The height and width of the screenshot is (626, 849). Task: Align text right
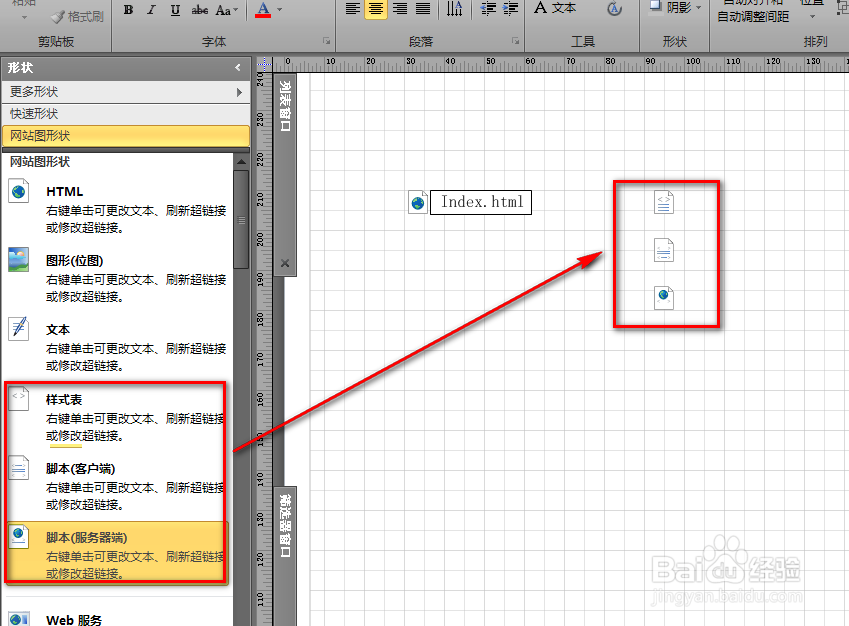click(x=400, y=9)
